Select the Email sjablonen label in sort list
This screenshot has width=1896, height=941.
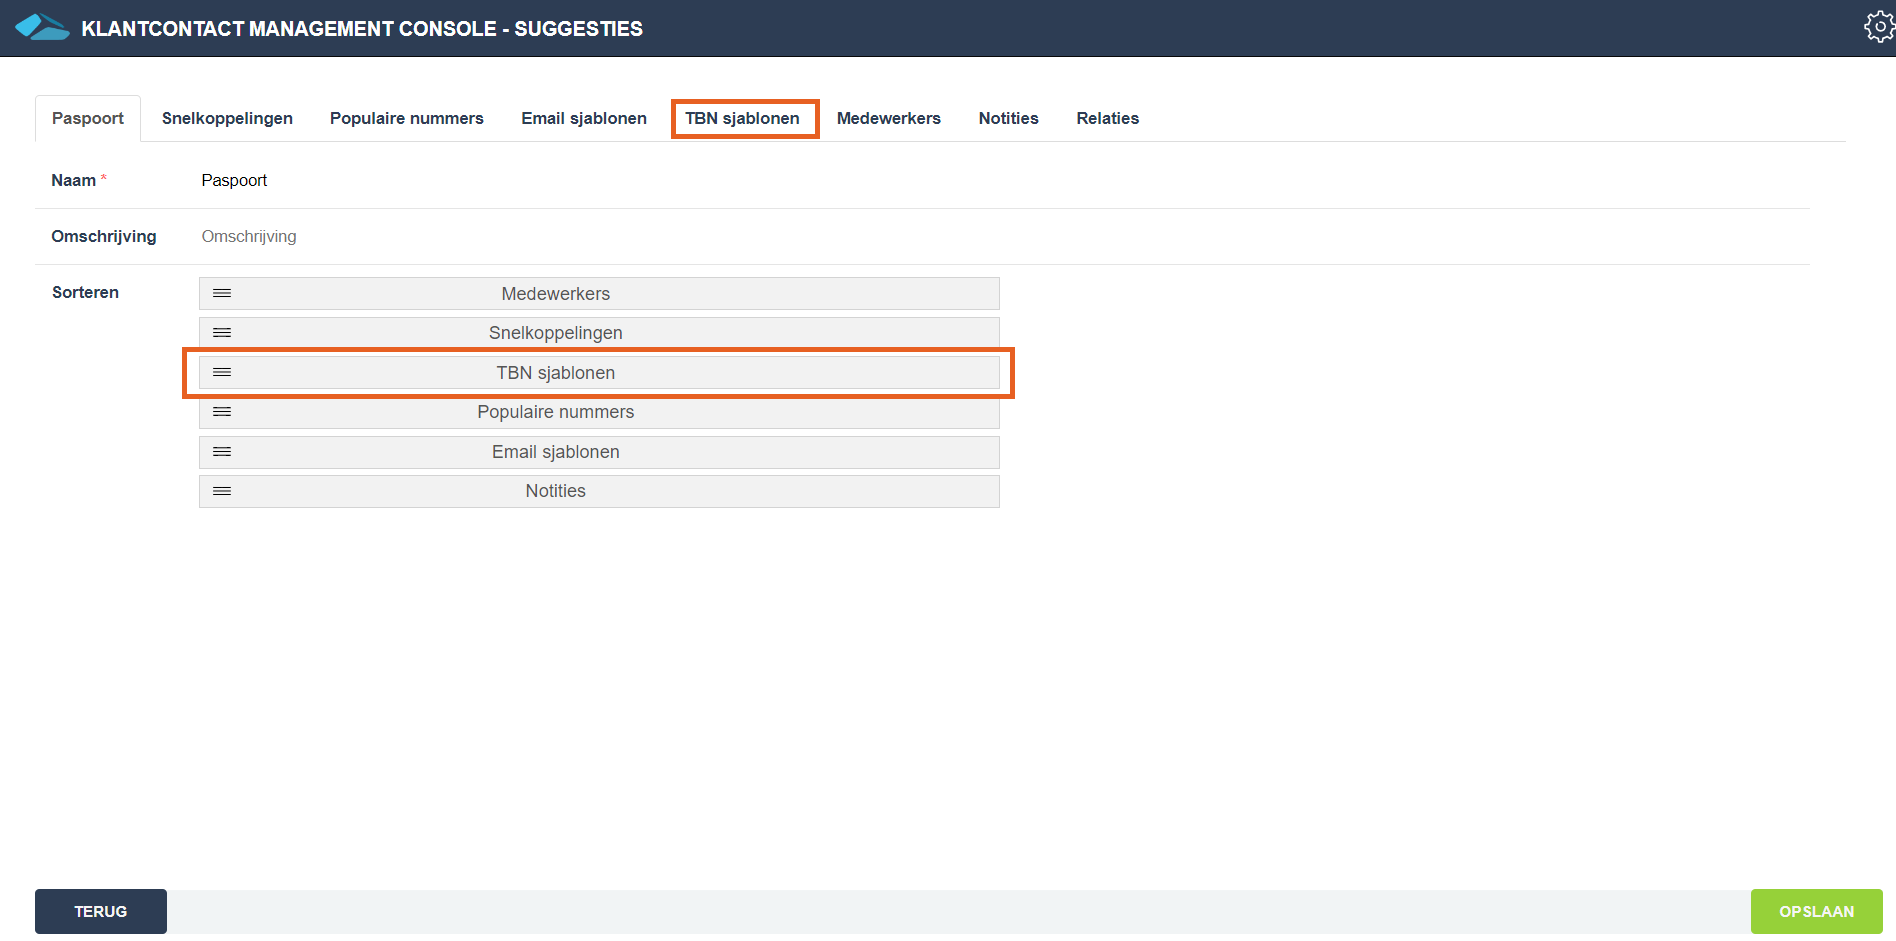click(556, 452)
